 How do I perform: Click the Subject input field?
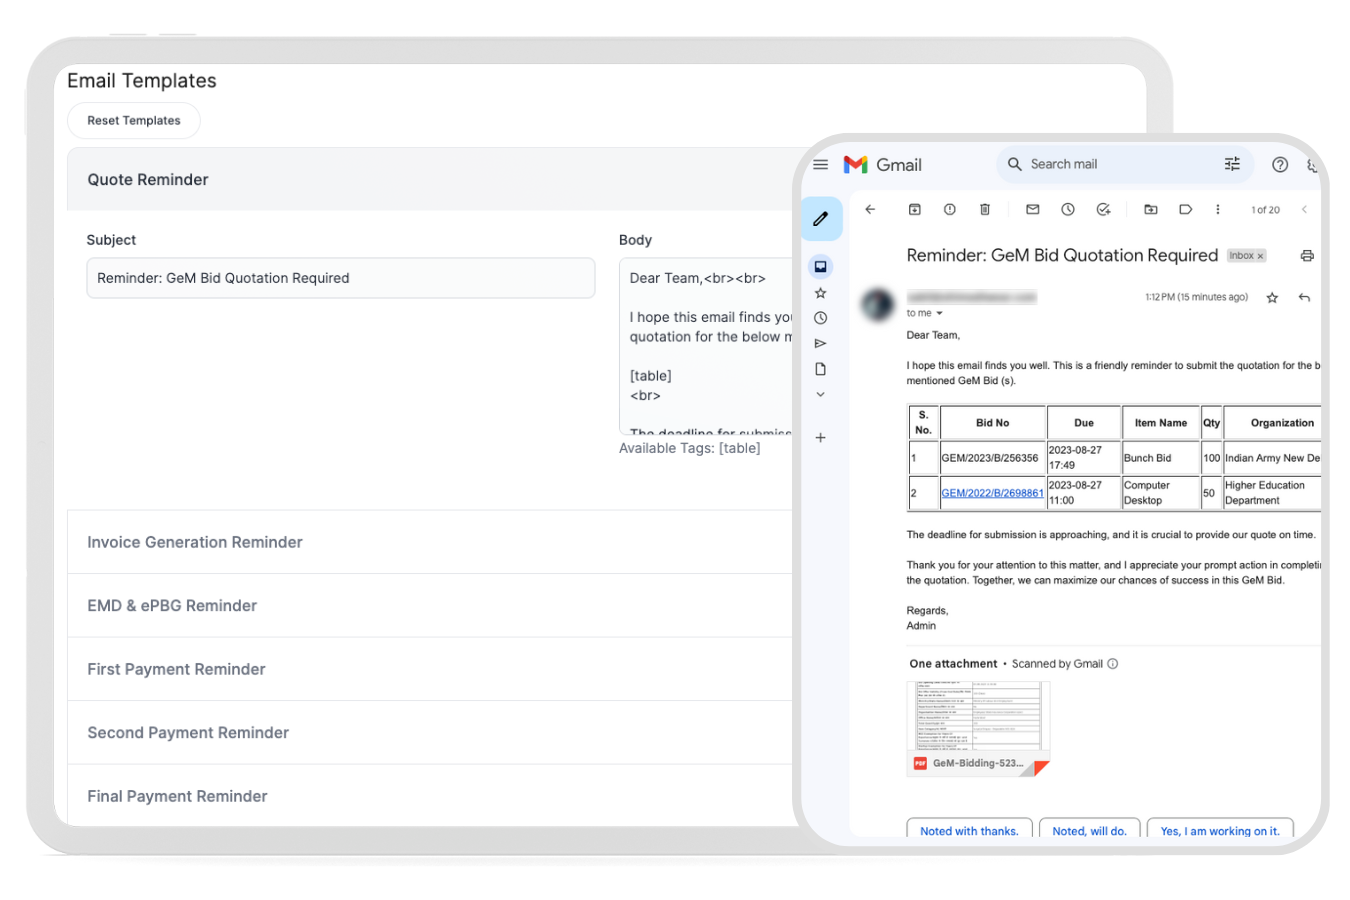[x=340, y=278]
